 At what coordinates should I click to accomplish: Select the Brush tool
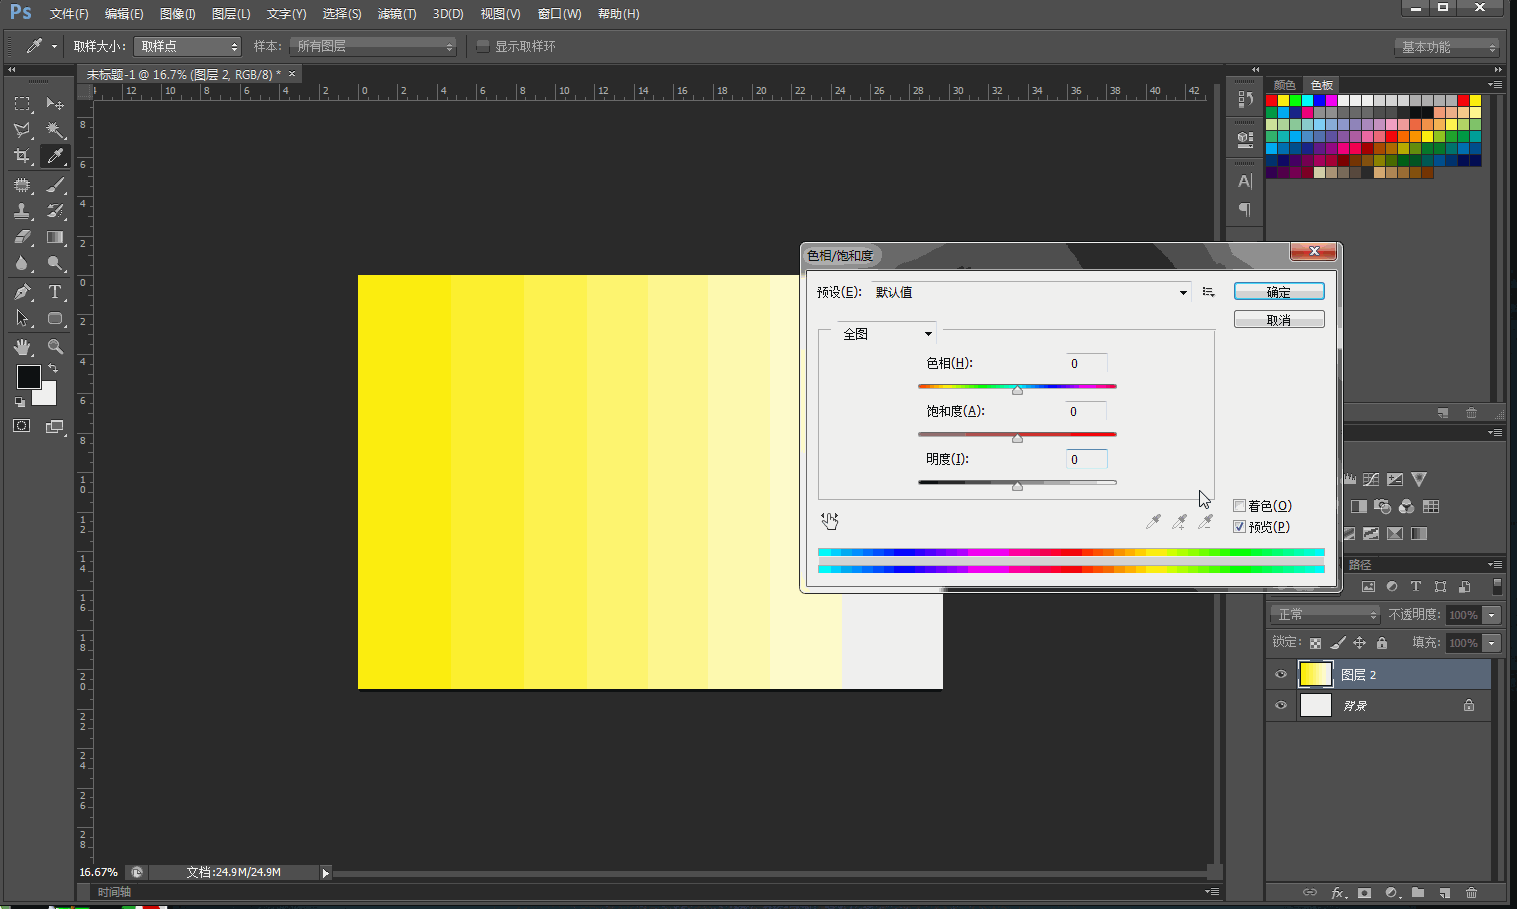click(55, 185)
